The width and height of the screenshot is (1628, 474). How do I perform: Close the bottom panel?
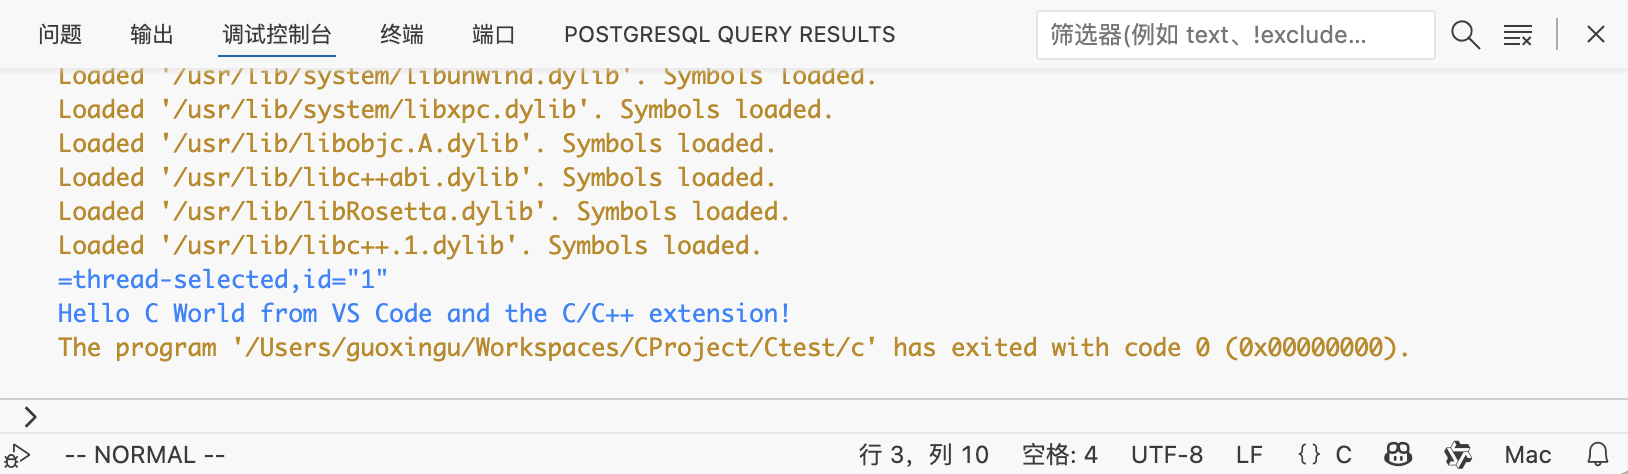click(x=1596, y=35)
